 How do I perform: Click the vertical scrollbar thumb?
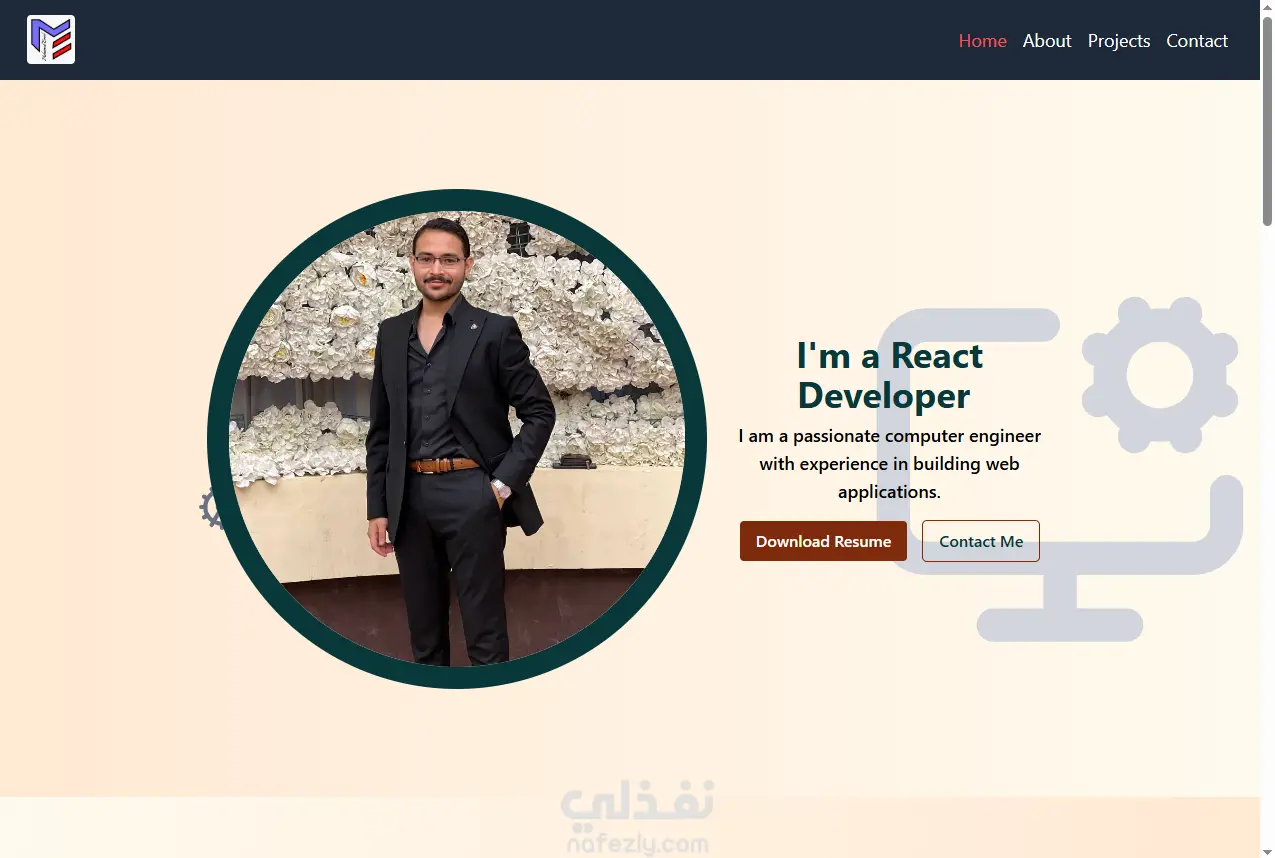[x=1267, y=121]
